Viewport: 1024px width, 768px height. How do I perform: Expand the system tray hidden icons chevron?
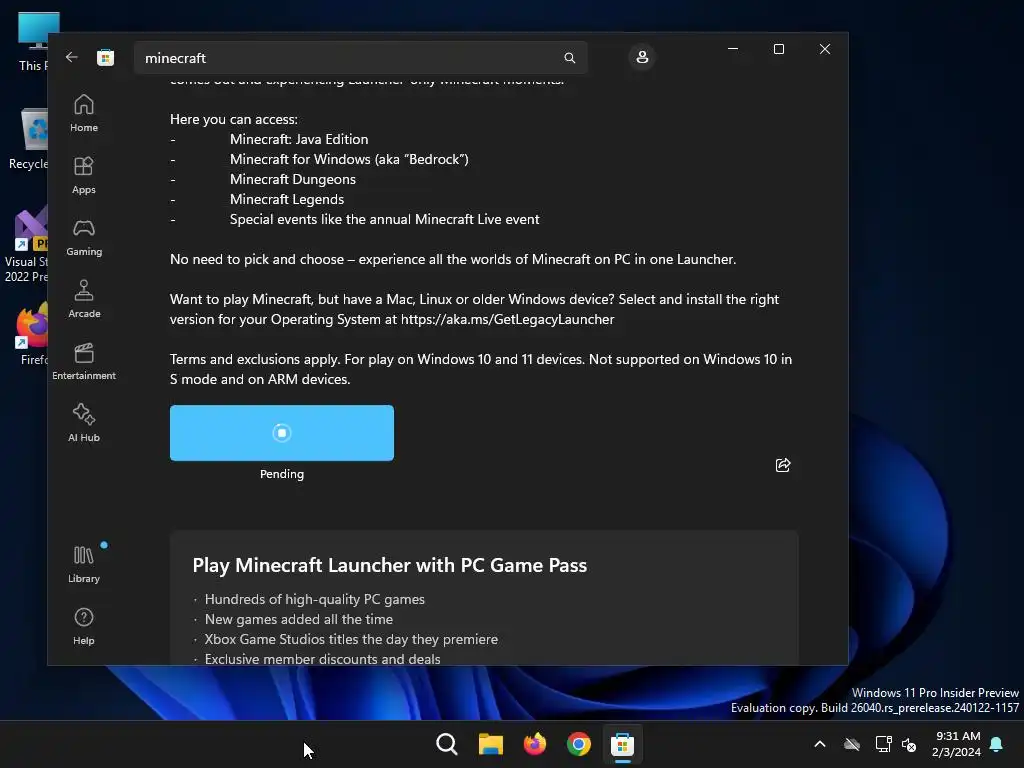pyautogui.click(x=820, y=744)
